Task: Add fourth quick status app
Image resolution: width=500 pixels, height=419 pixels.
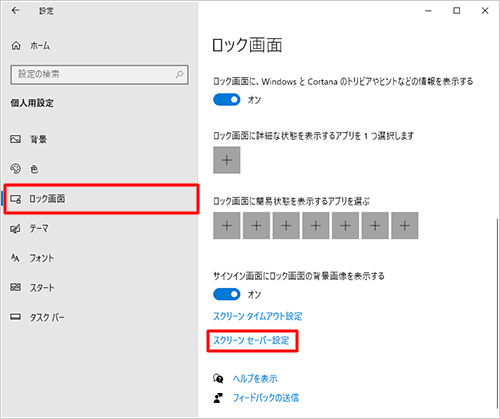Action: click(316, 226)
